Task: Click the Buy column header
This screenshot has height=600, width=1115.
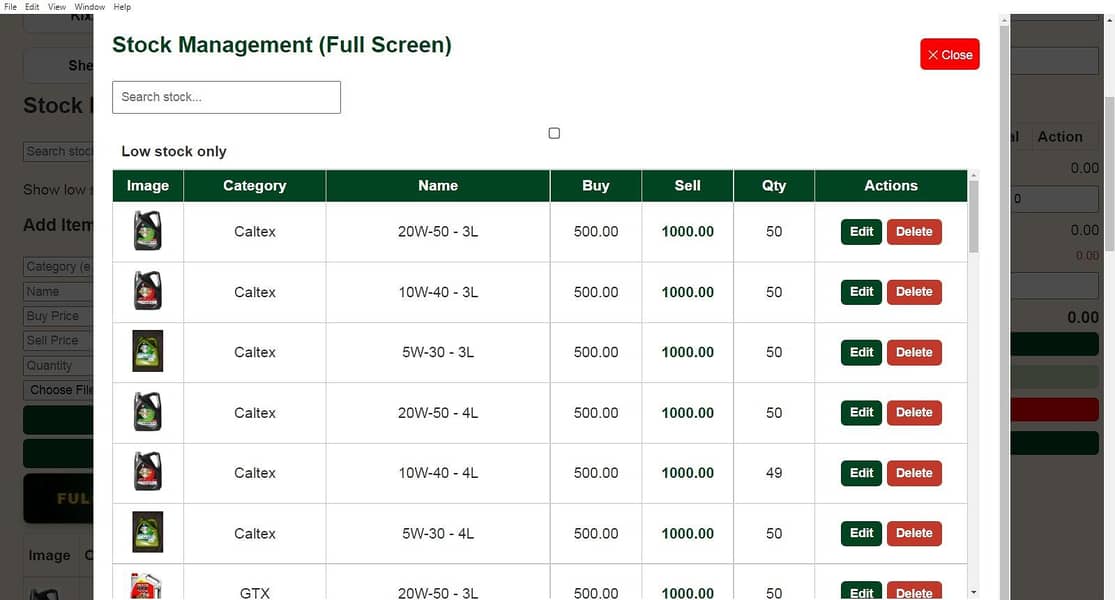Action: (596, 186)
